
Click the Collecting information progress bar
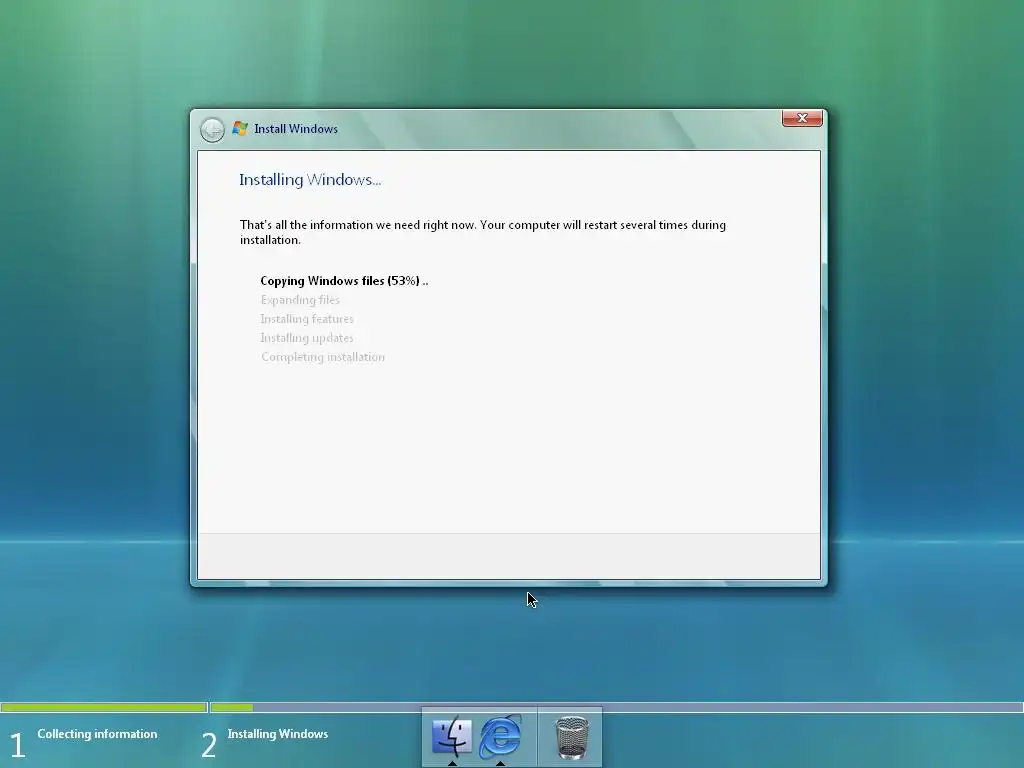pos(104,707)
